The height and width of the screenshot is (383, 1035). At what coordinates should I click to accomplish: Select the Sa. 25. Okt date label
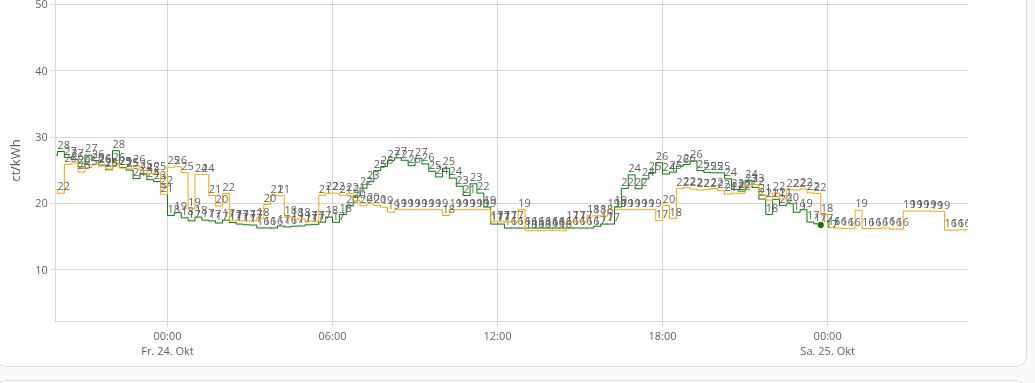tap(827, 351)
